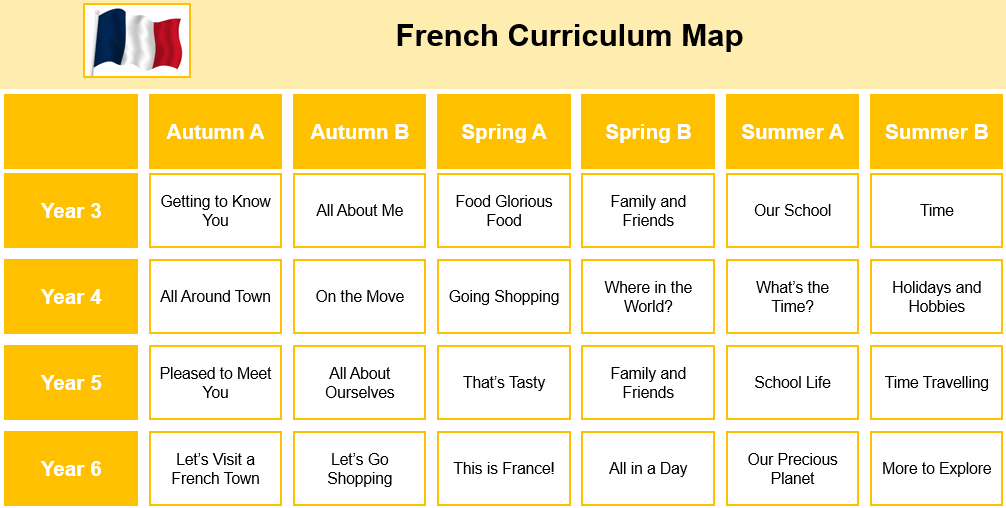Open the All Around Town unit

coord(216,296)
